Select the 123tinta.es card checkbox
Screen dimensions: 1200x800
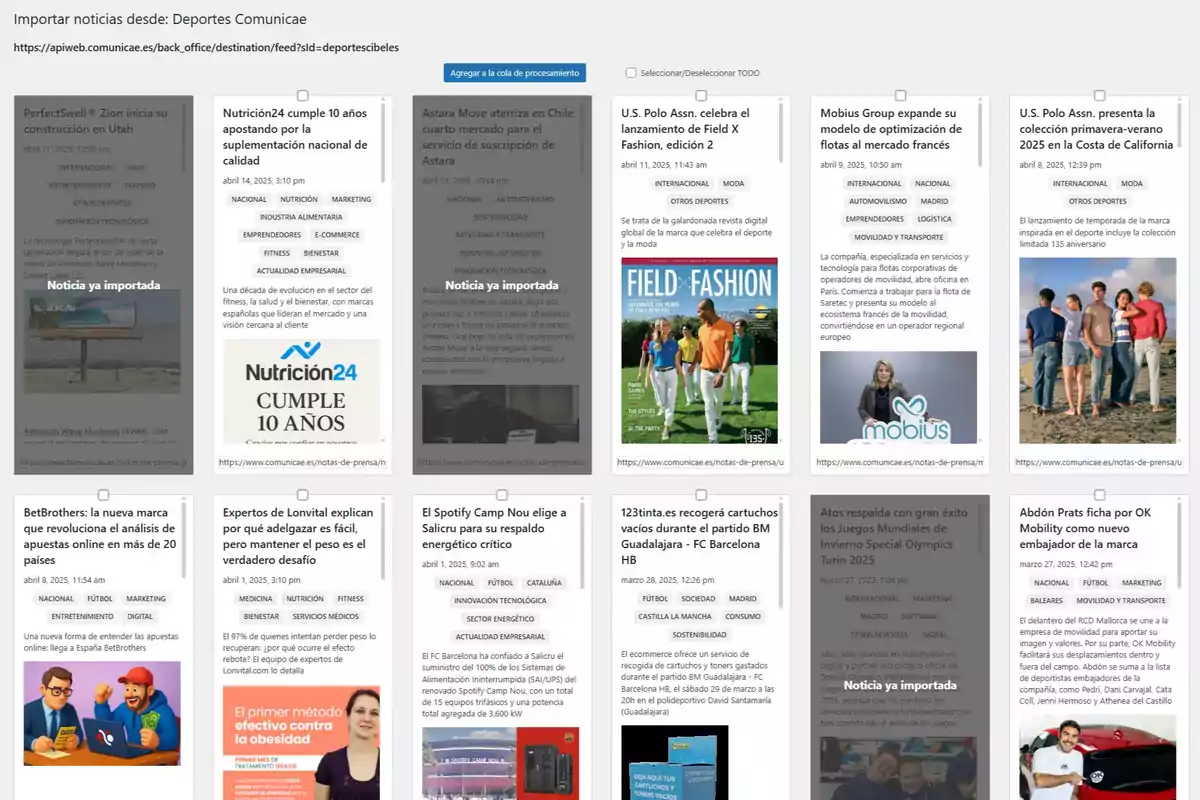701,495
